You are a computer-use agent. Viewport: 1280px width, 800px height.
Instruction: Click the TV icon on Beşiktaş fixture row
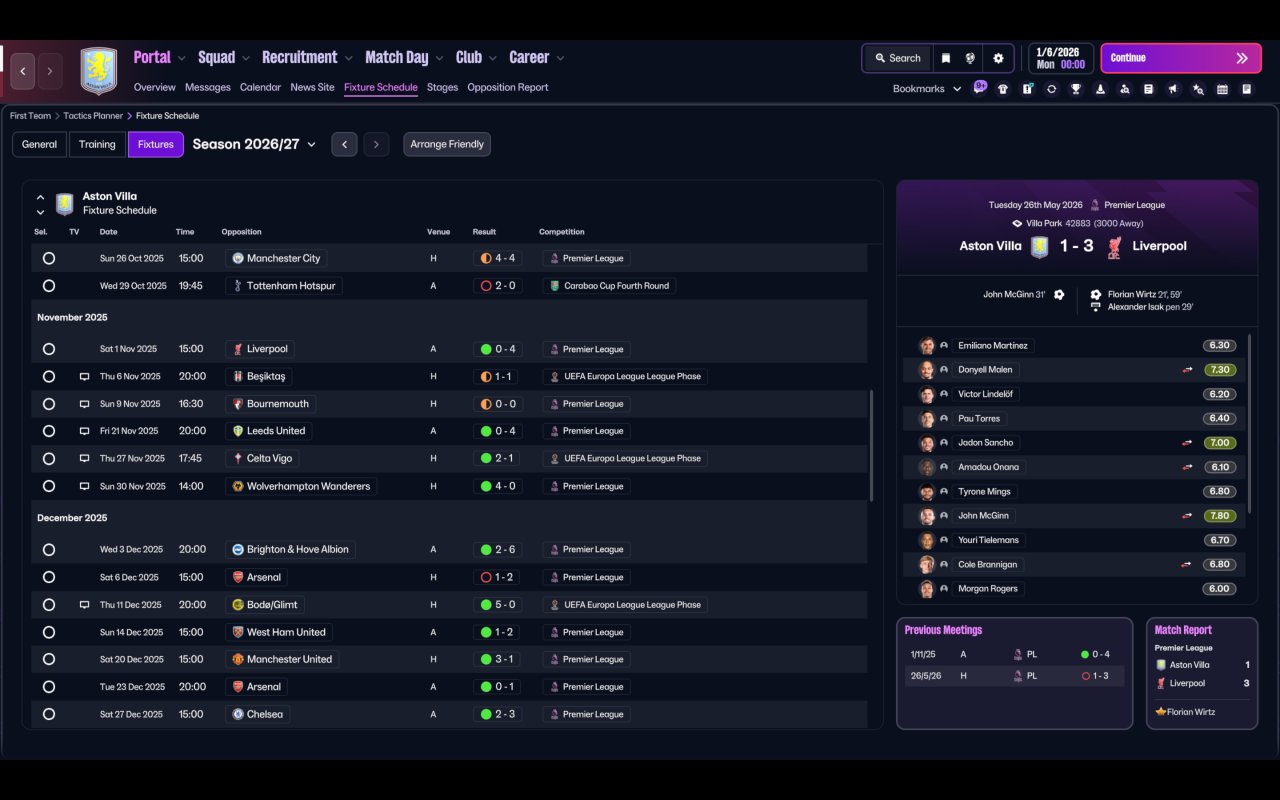(84, 377)
